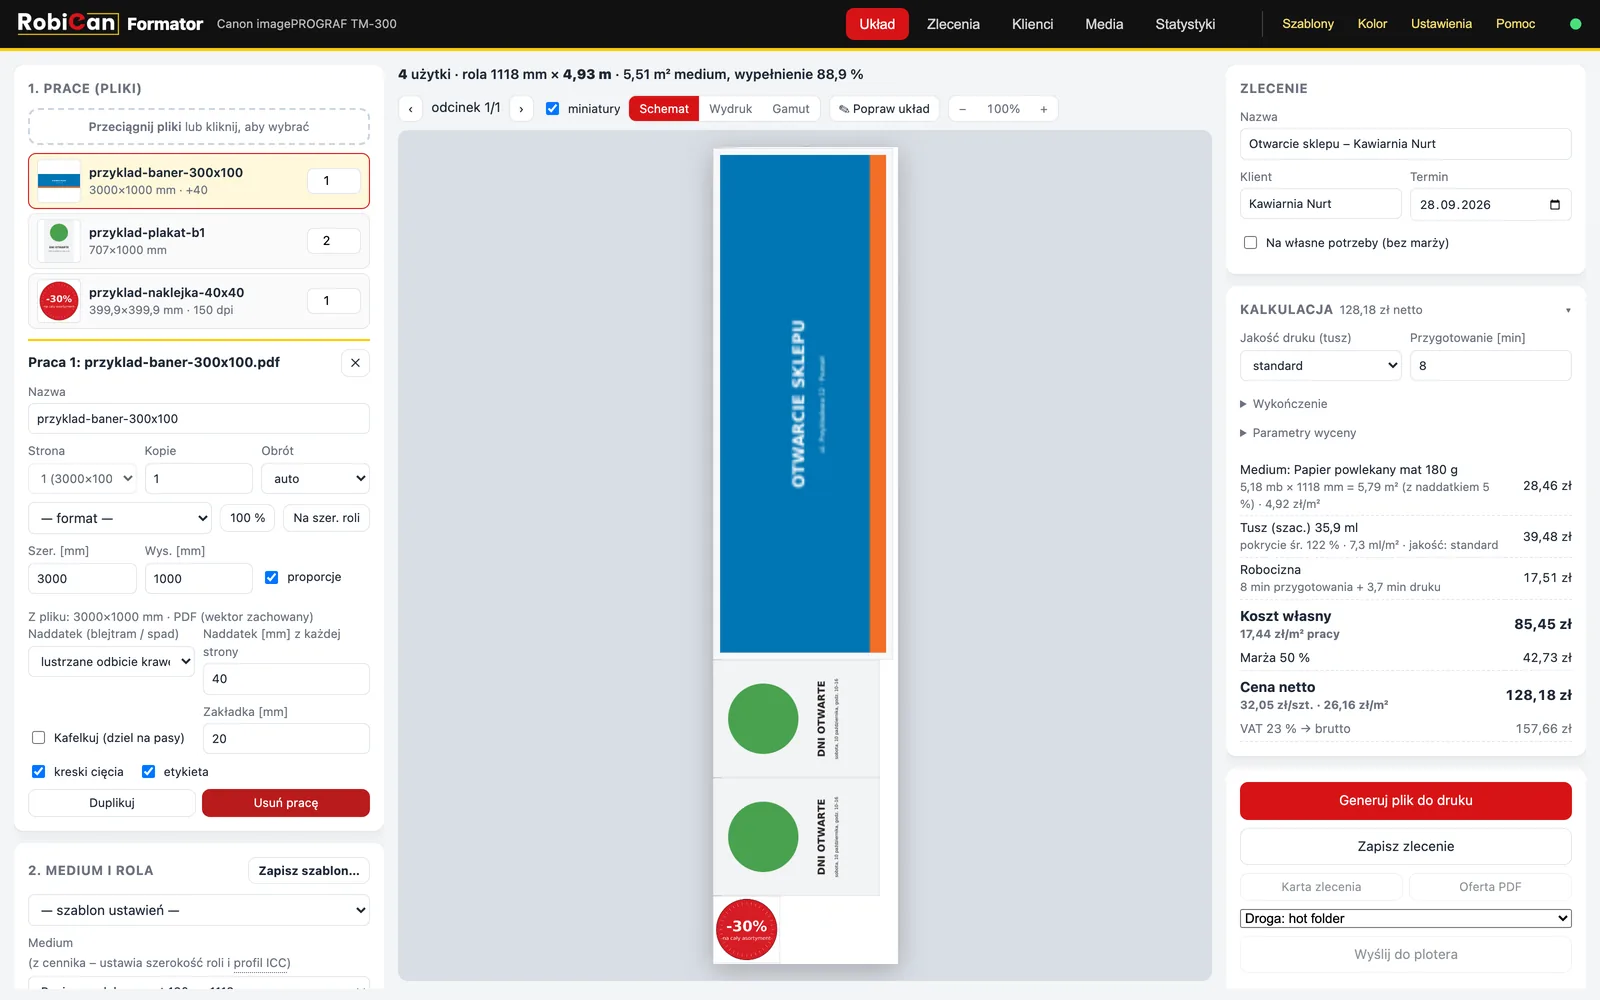Zoom in the layout with plus button
Viewport: 1600px width, 1000px height.
pos(1044,109)
